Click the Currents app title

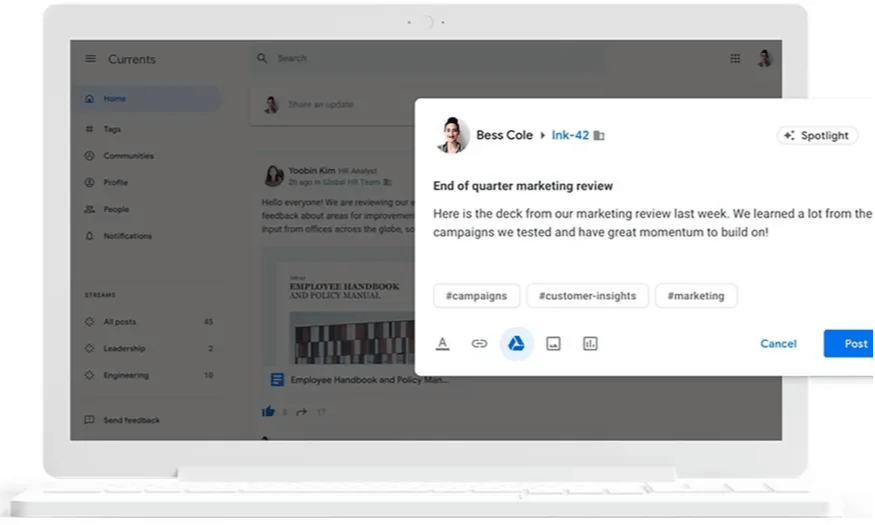pyautogui.click(x=132, y=59)
